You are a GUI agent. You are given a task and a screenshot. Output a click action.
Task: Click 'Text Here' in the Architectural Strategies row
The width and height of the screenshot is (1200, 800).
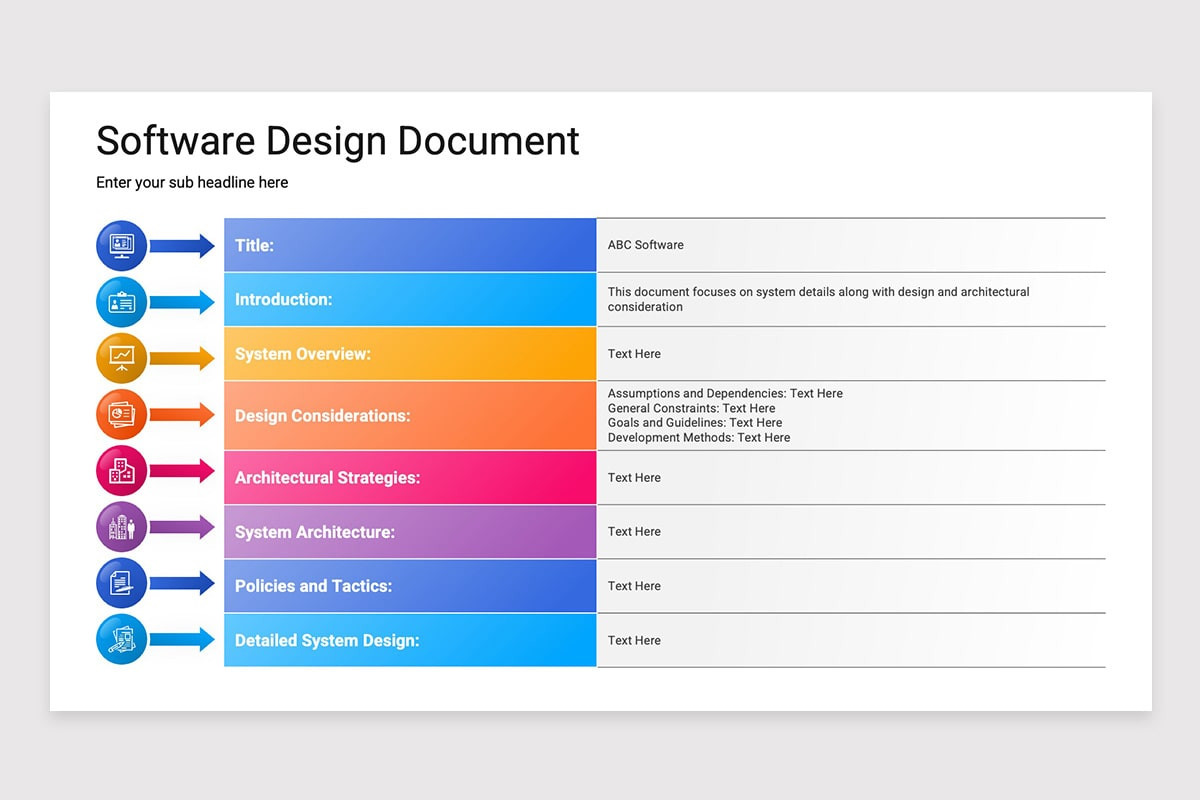click(634, 478)
